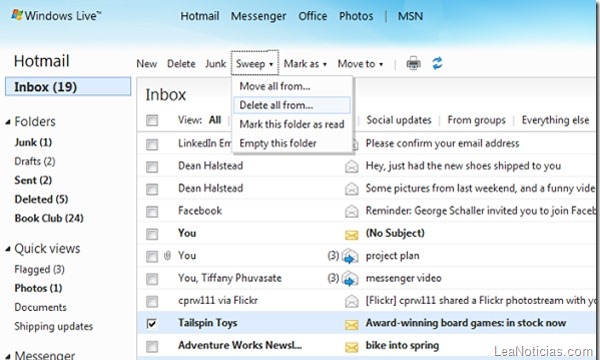Image resolution: width=600 pixels, height=360 pixels.
Task: Click unread envelope icon beside board games message
Action: click(x=351, y=324)
